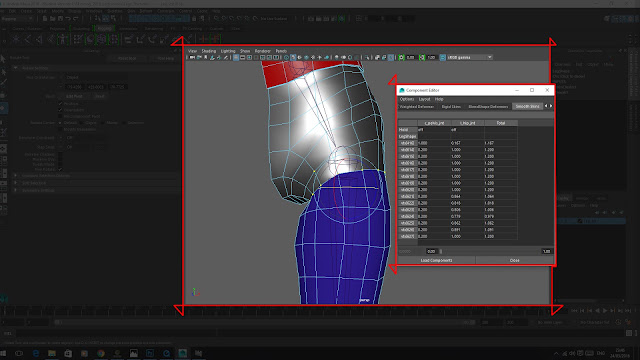Click the Smooth Shade All icon
Screen dimensions: 640x360
[x=293, y=58]
